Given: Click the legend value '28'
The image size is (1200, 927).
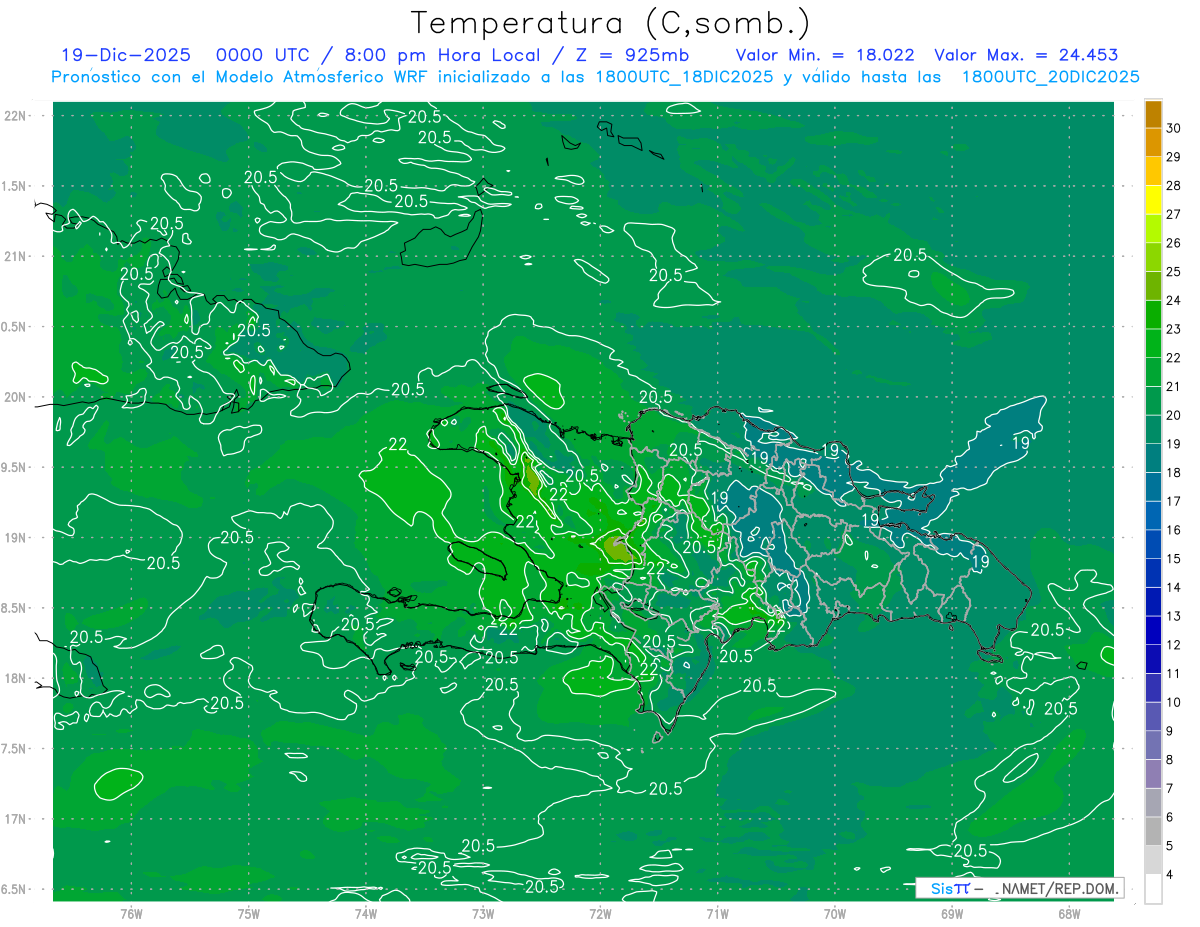Looking at the screenshot, I should pos(1174,185).
